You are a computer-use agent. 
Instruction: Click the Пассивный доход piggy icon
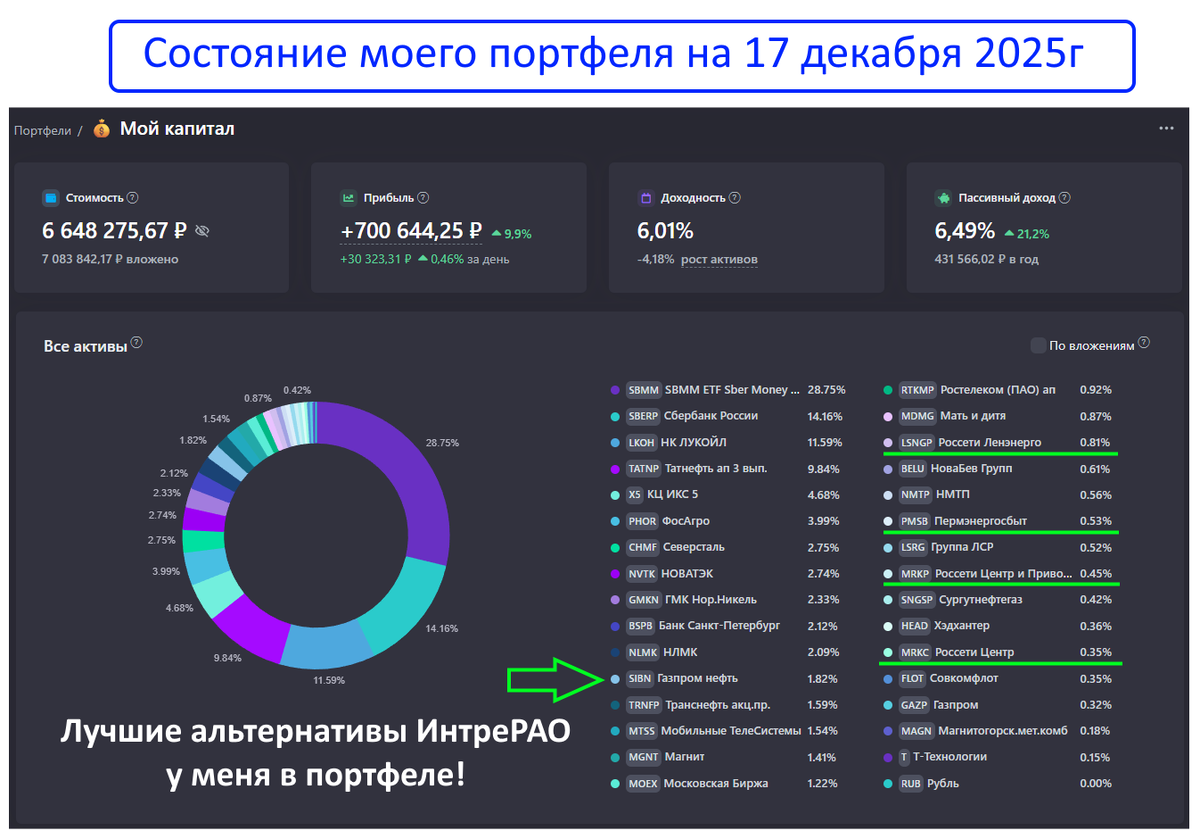pos(942,198)
